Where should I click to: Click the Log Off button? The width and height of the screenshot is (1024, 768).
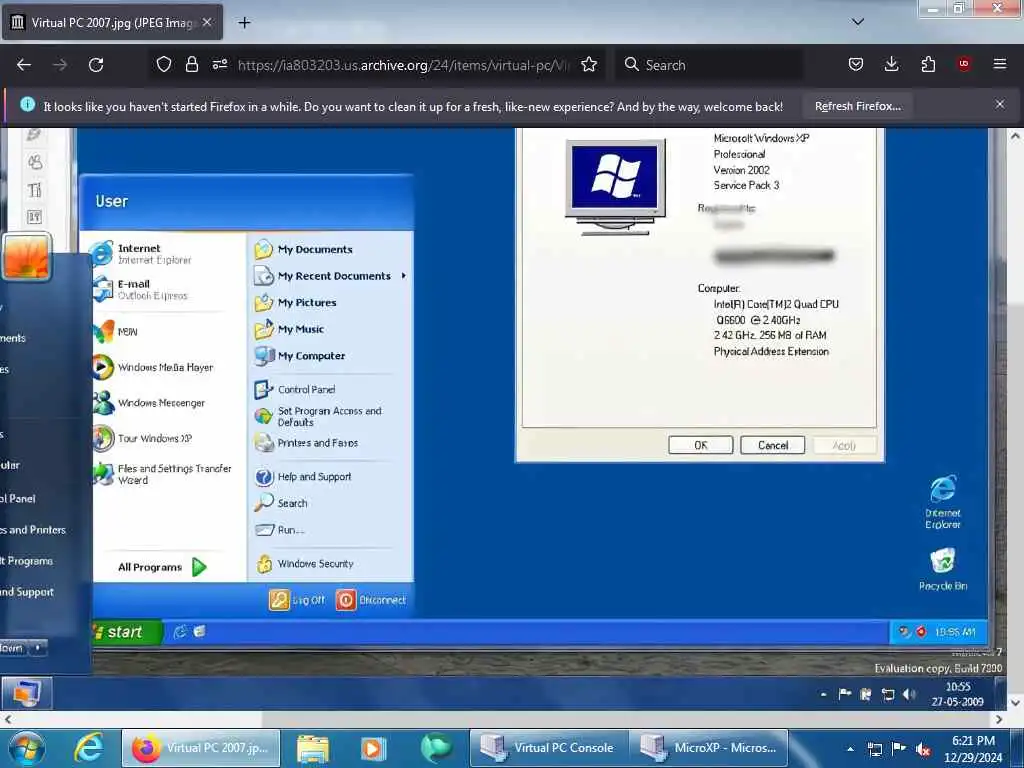pos(297,600)
